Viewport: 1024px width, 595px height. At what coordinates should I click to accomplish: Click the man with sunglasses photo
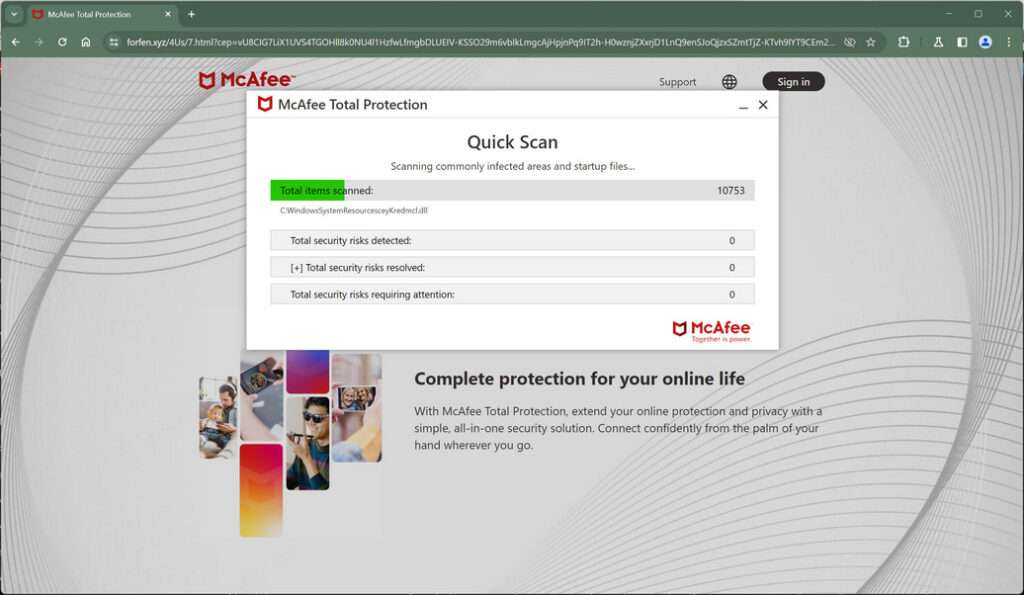tap(308, 443)
